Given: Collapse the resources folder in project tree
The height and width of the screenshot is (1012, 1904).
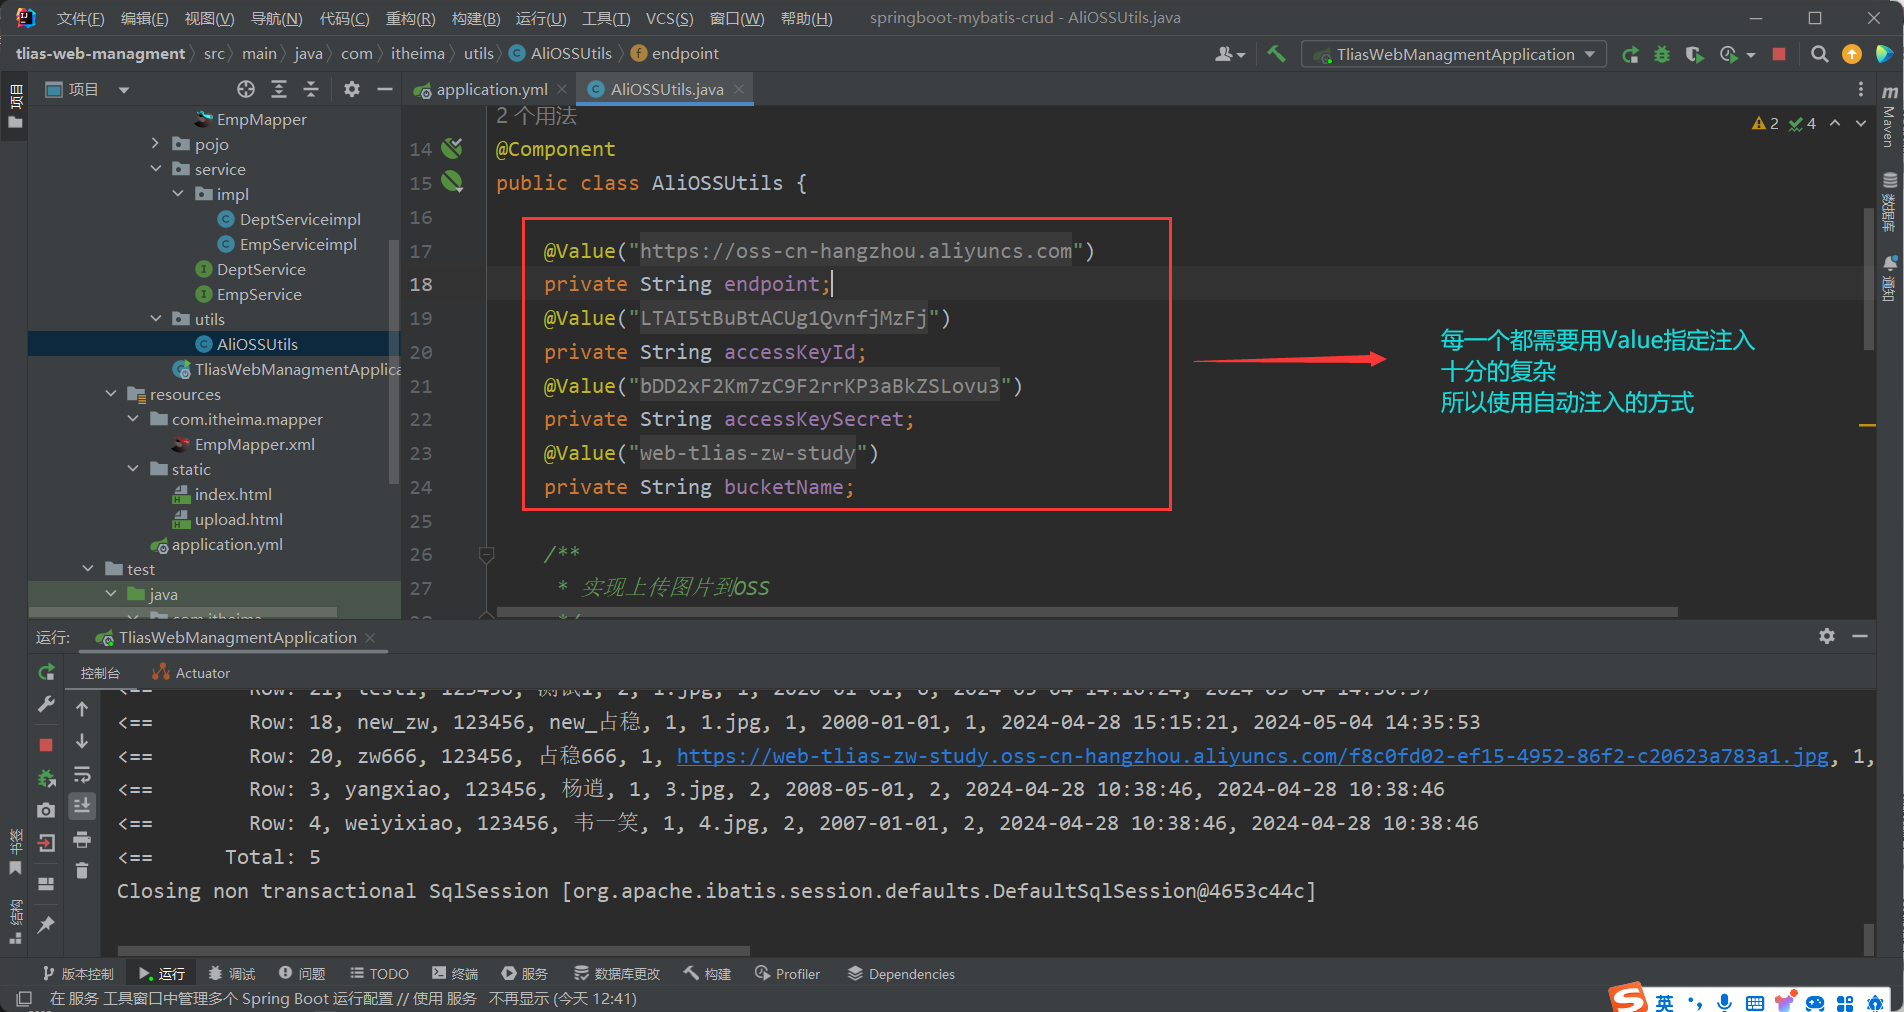Looking at the screenshot, I should click(111, 394).
